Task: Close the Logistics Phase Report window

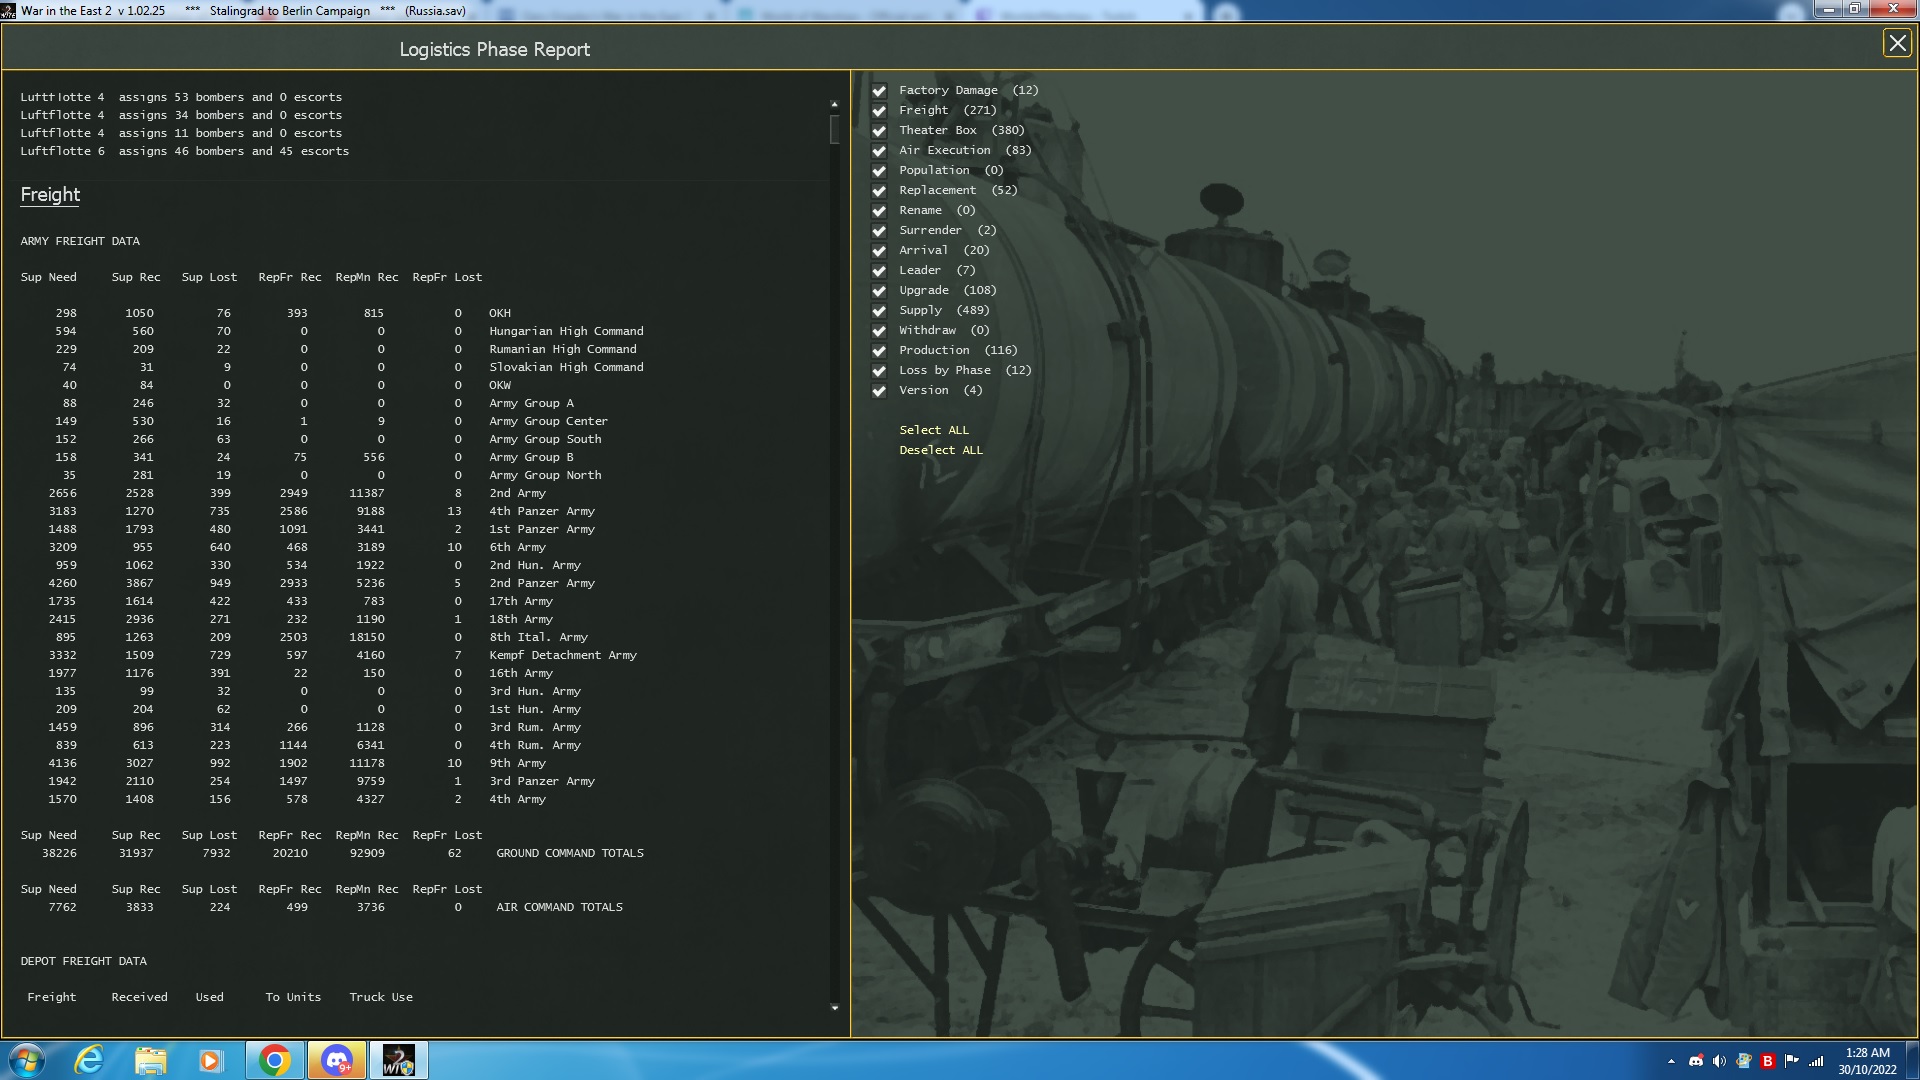Action: tap(1897, 43)
